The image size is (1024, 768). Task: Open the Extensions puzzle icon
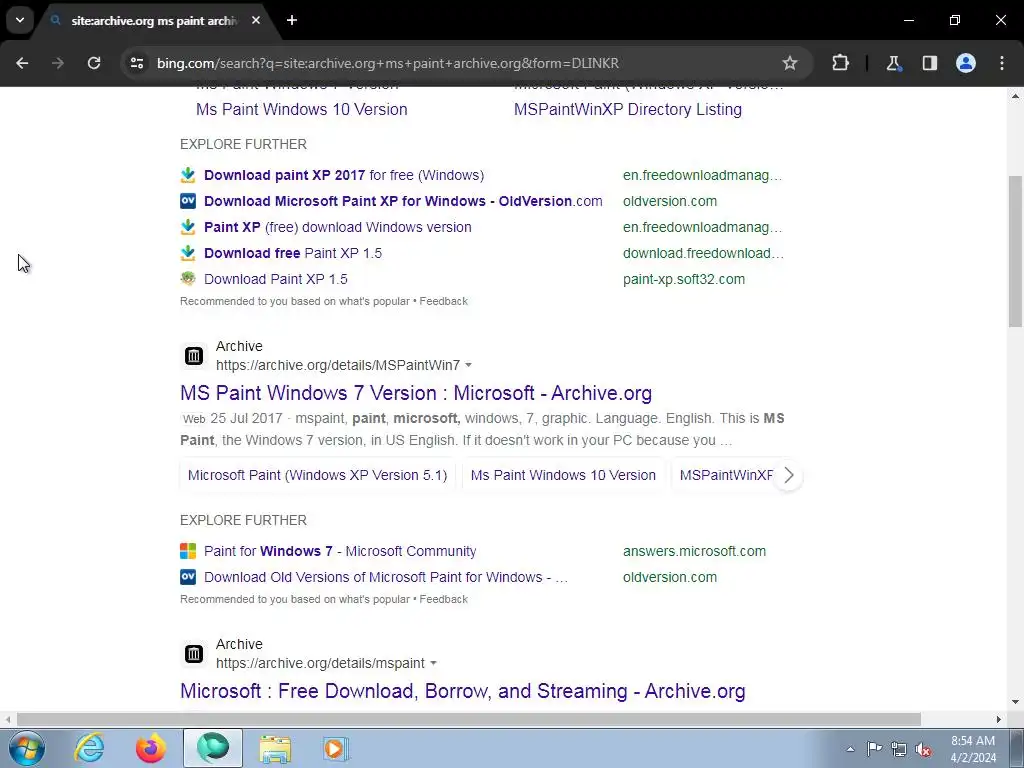coord(840,63)
